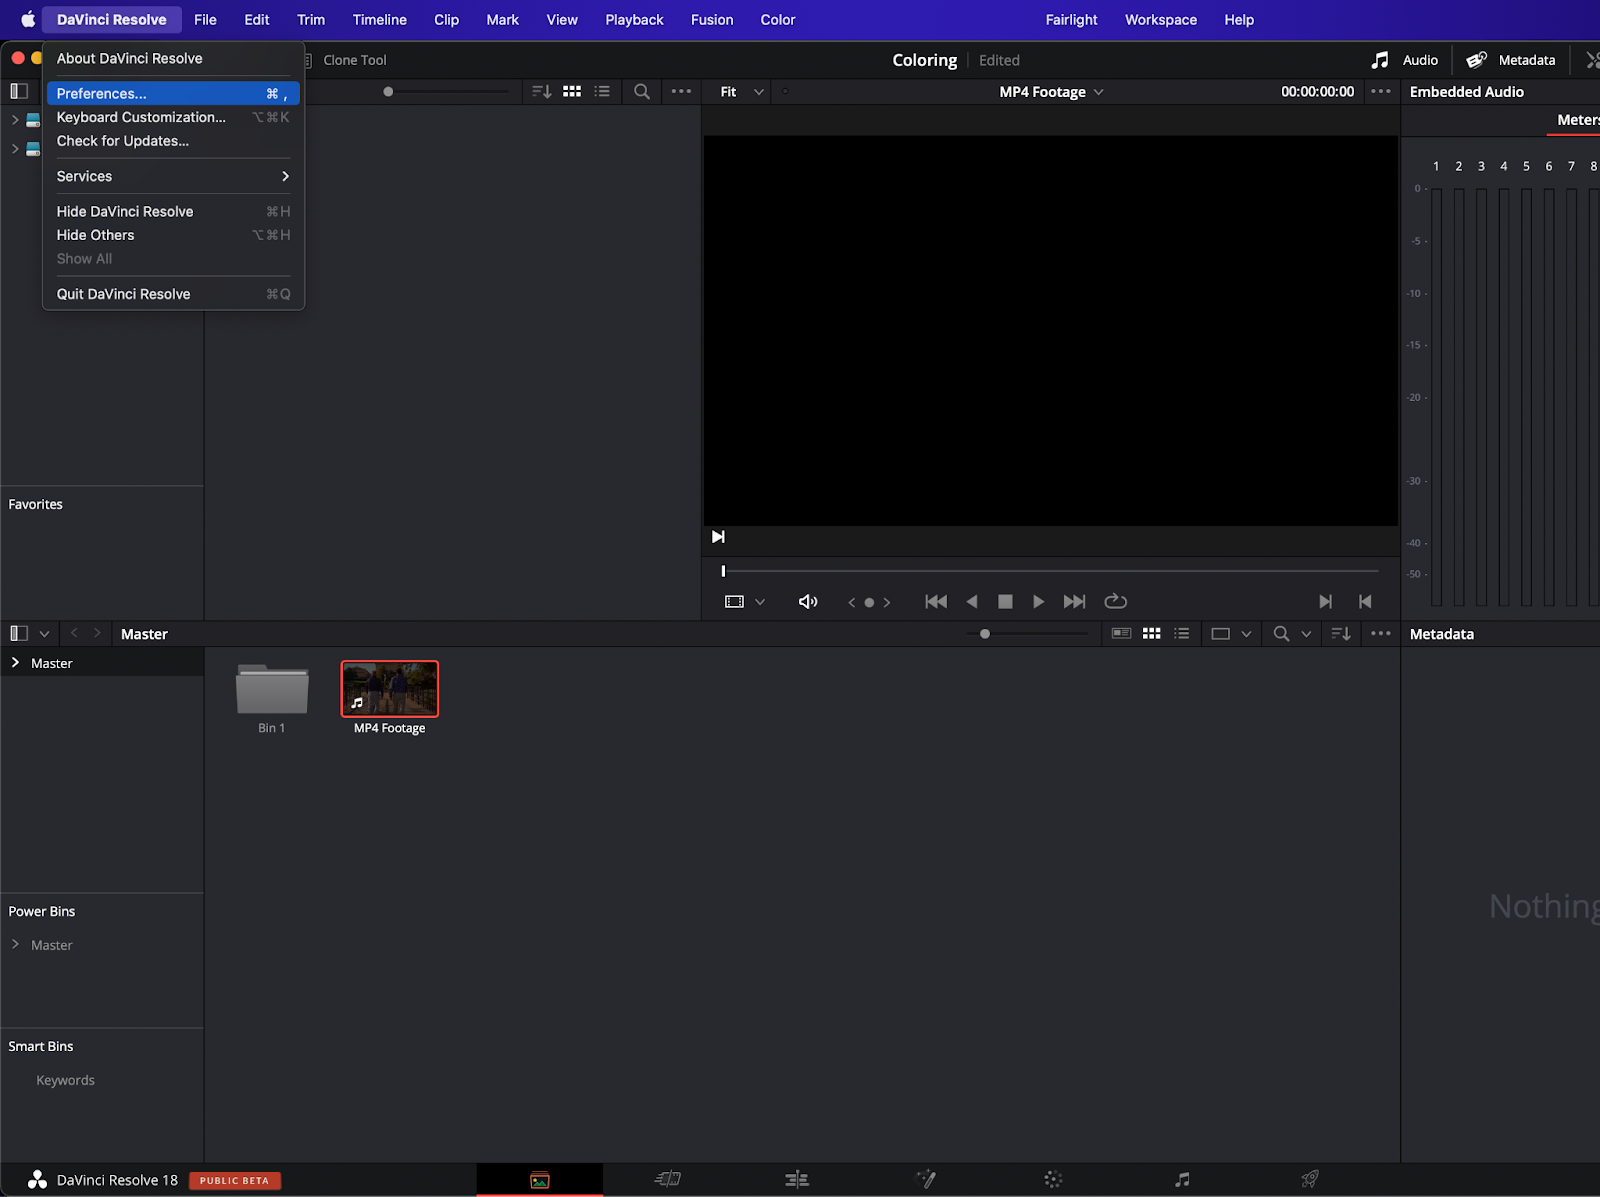The image size is (1600, 1197).
Task: Mark Out point button
Action: point(1365,602)
